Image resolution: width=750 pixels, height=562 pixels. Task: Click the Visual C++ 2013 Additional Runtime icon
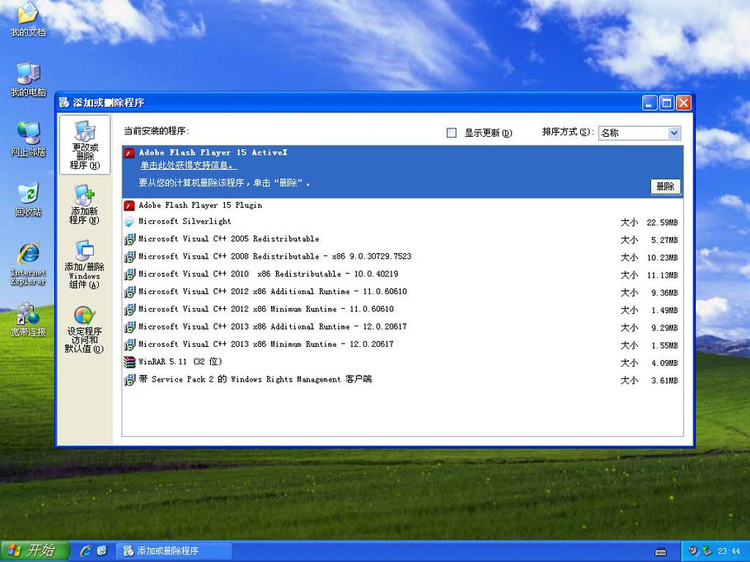[129, 327]
